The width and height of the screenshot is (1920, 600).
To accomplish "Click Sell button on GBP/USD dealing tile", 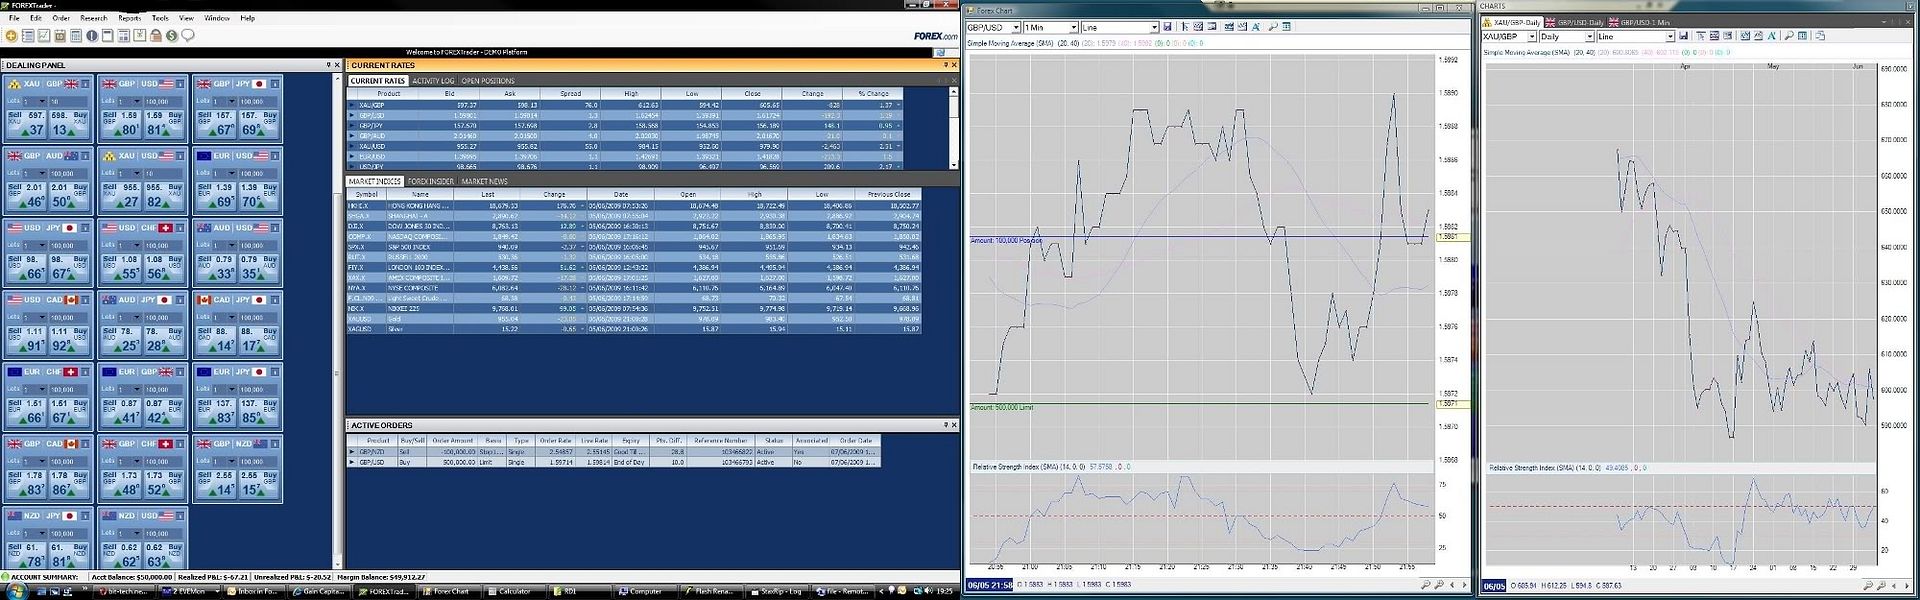I will coord(119,123).
